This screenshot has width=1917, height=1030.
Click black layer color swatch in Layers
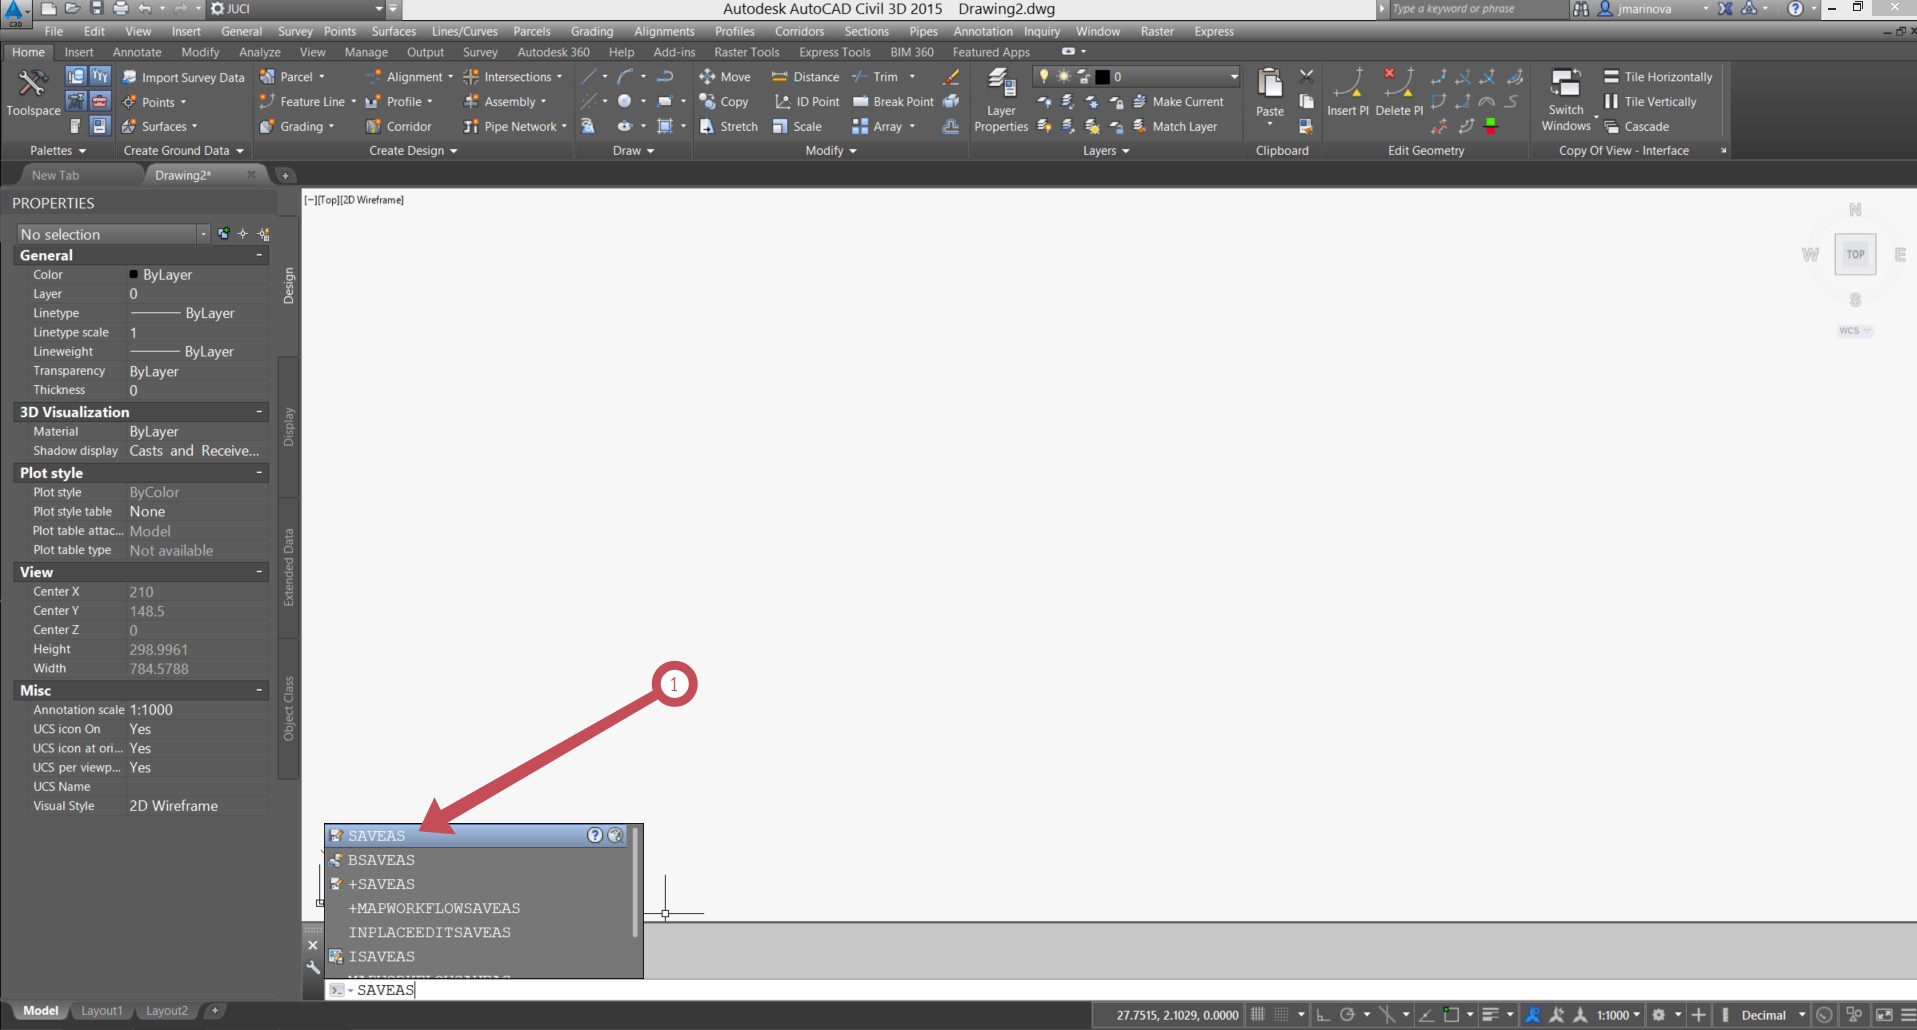pyautogui.click(x=1102, y=76)
